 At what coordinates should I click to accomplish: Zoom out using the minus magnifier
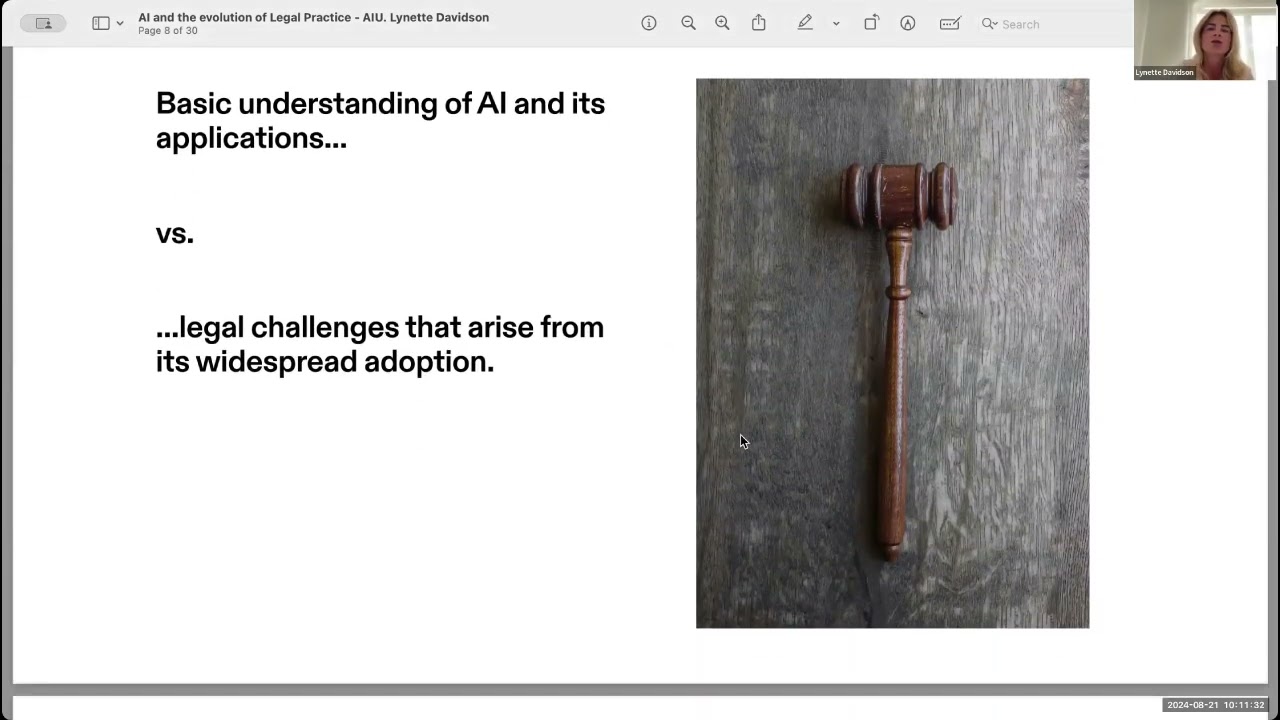[x=688, y=23]
